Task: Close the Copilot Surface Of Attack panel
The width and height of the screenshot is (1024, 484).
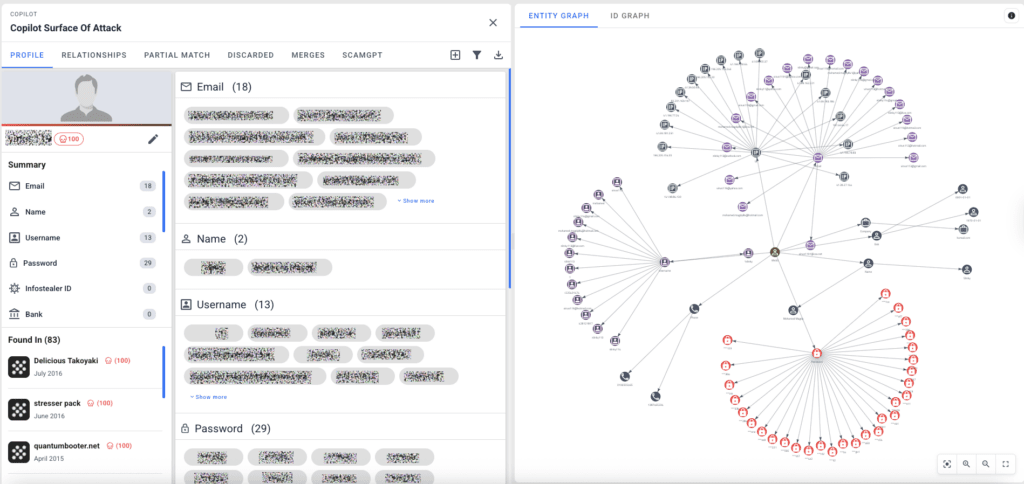Action: [x=492, y=22]
